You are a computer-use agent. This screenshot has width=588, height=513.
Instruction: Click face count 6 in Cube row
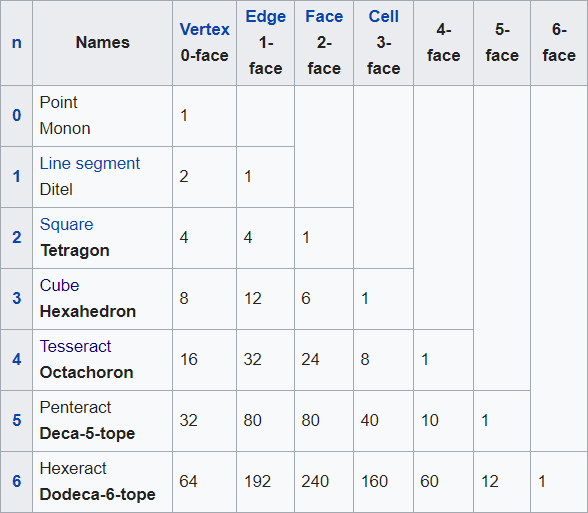point(306,298)
